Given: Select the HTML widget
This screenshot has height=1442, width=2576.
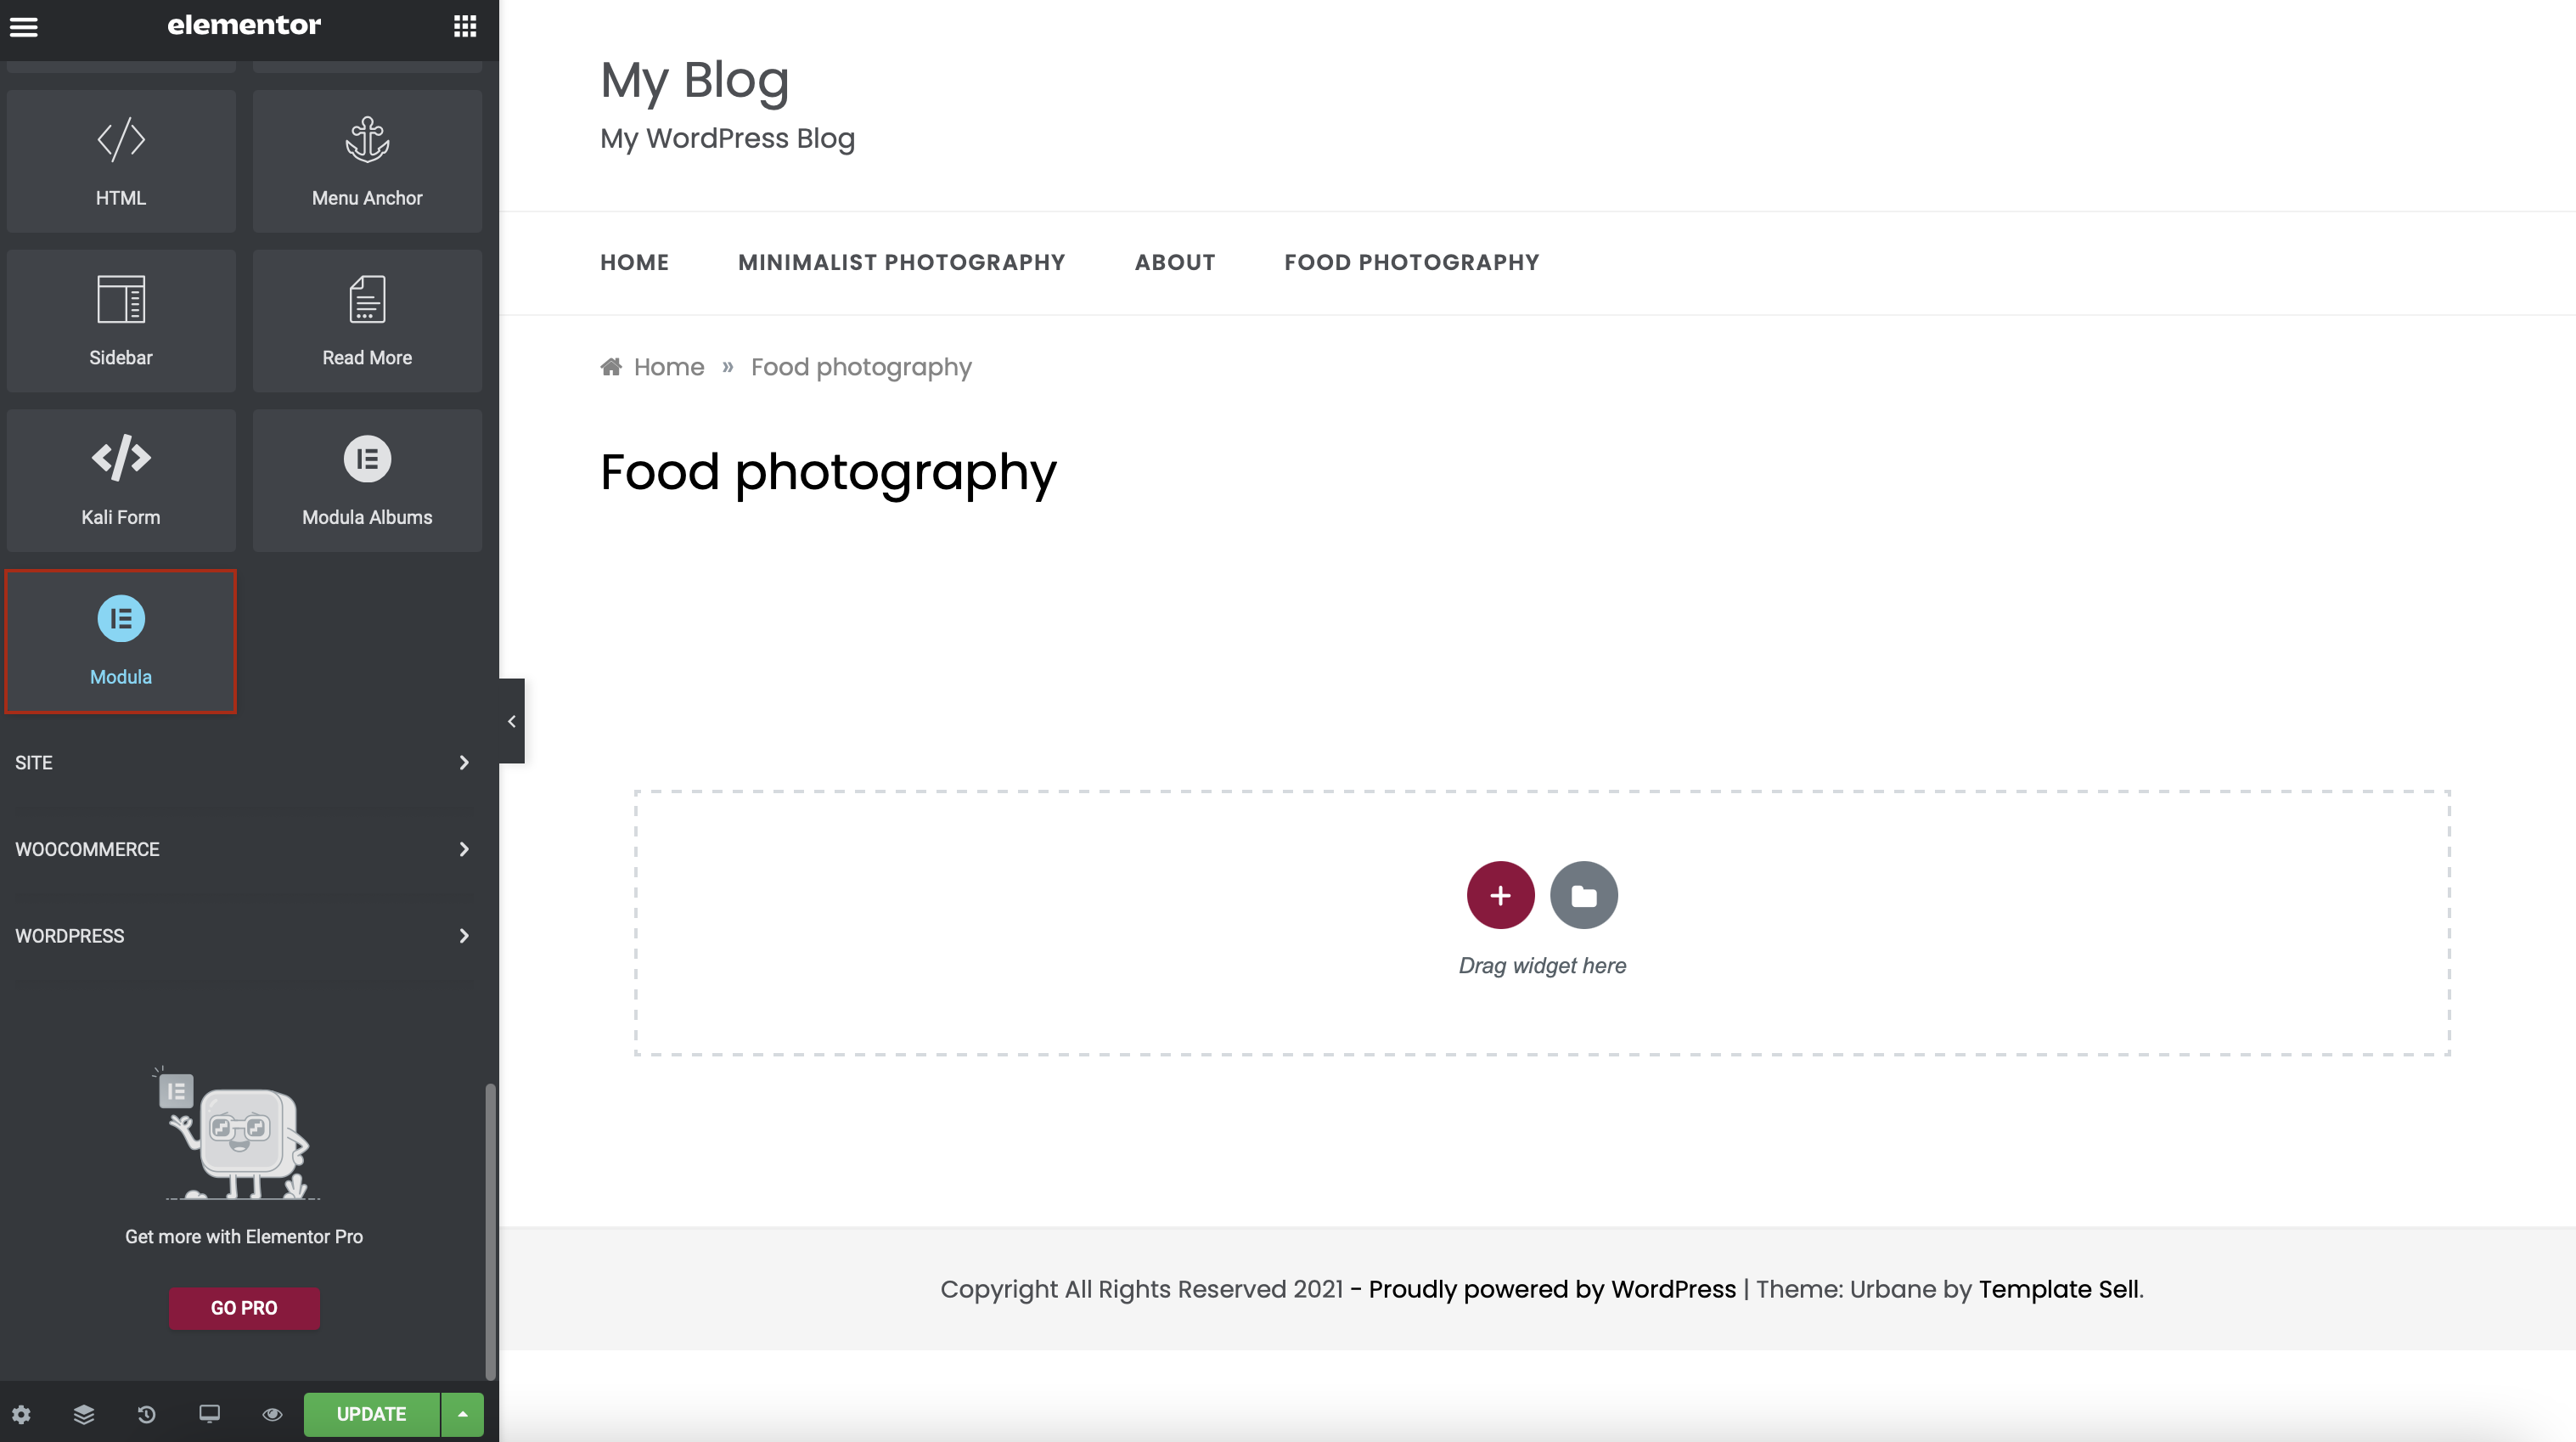Looking at the screenshot, I should [x=121, y=161].
